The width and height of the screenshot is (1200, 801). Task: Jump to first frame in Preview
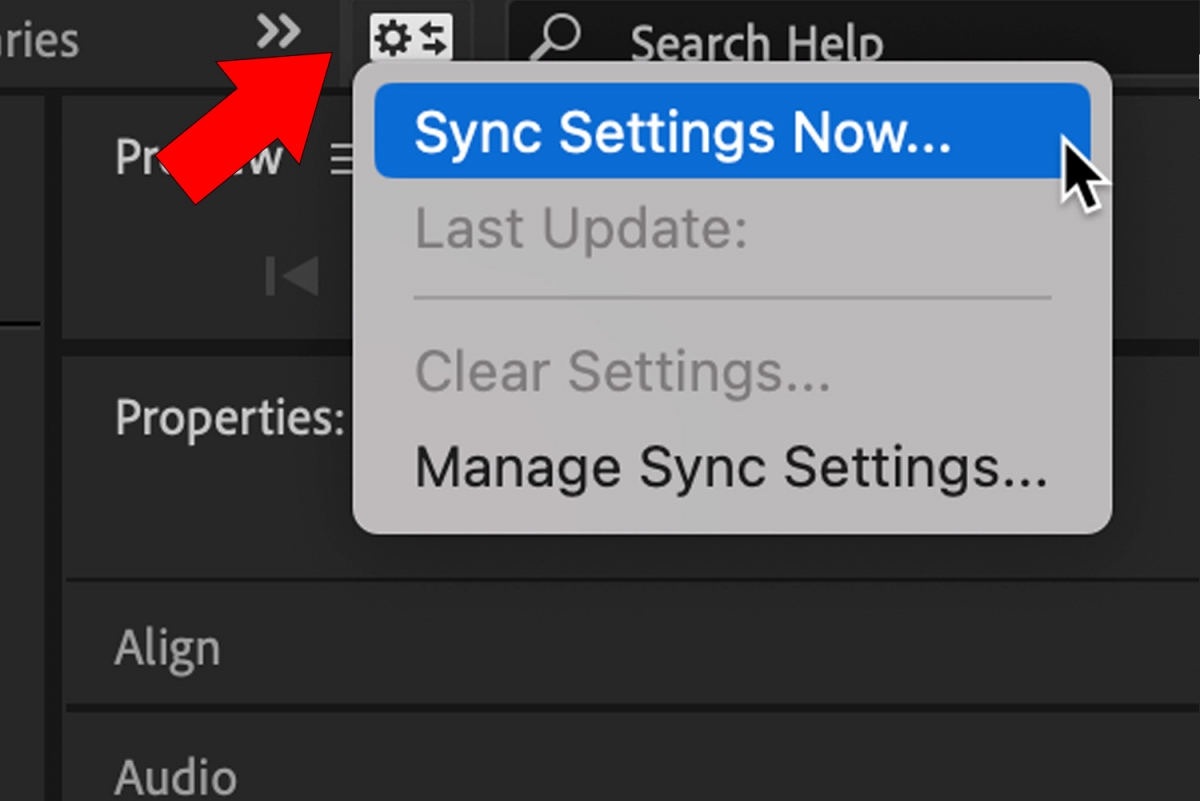tap(292, 275)
